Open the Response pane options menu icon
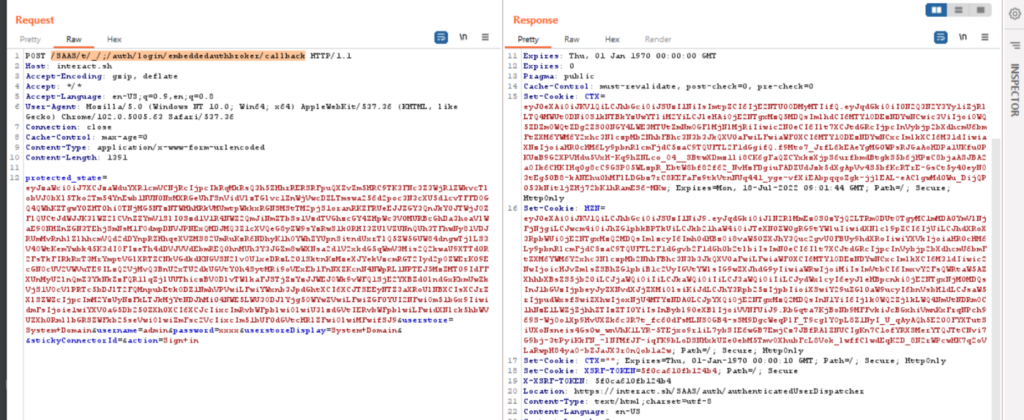 coord(985,38)
